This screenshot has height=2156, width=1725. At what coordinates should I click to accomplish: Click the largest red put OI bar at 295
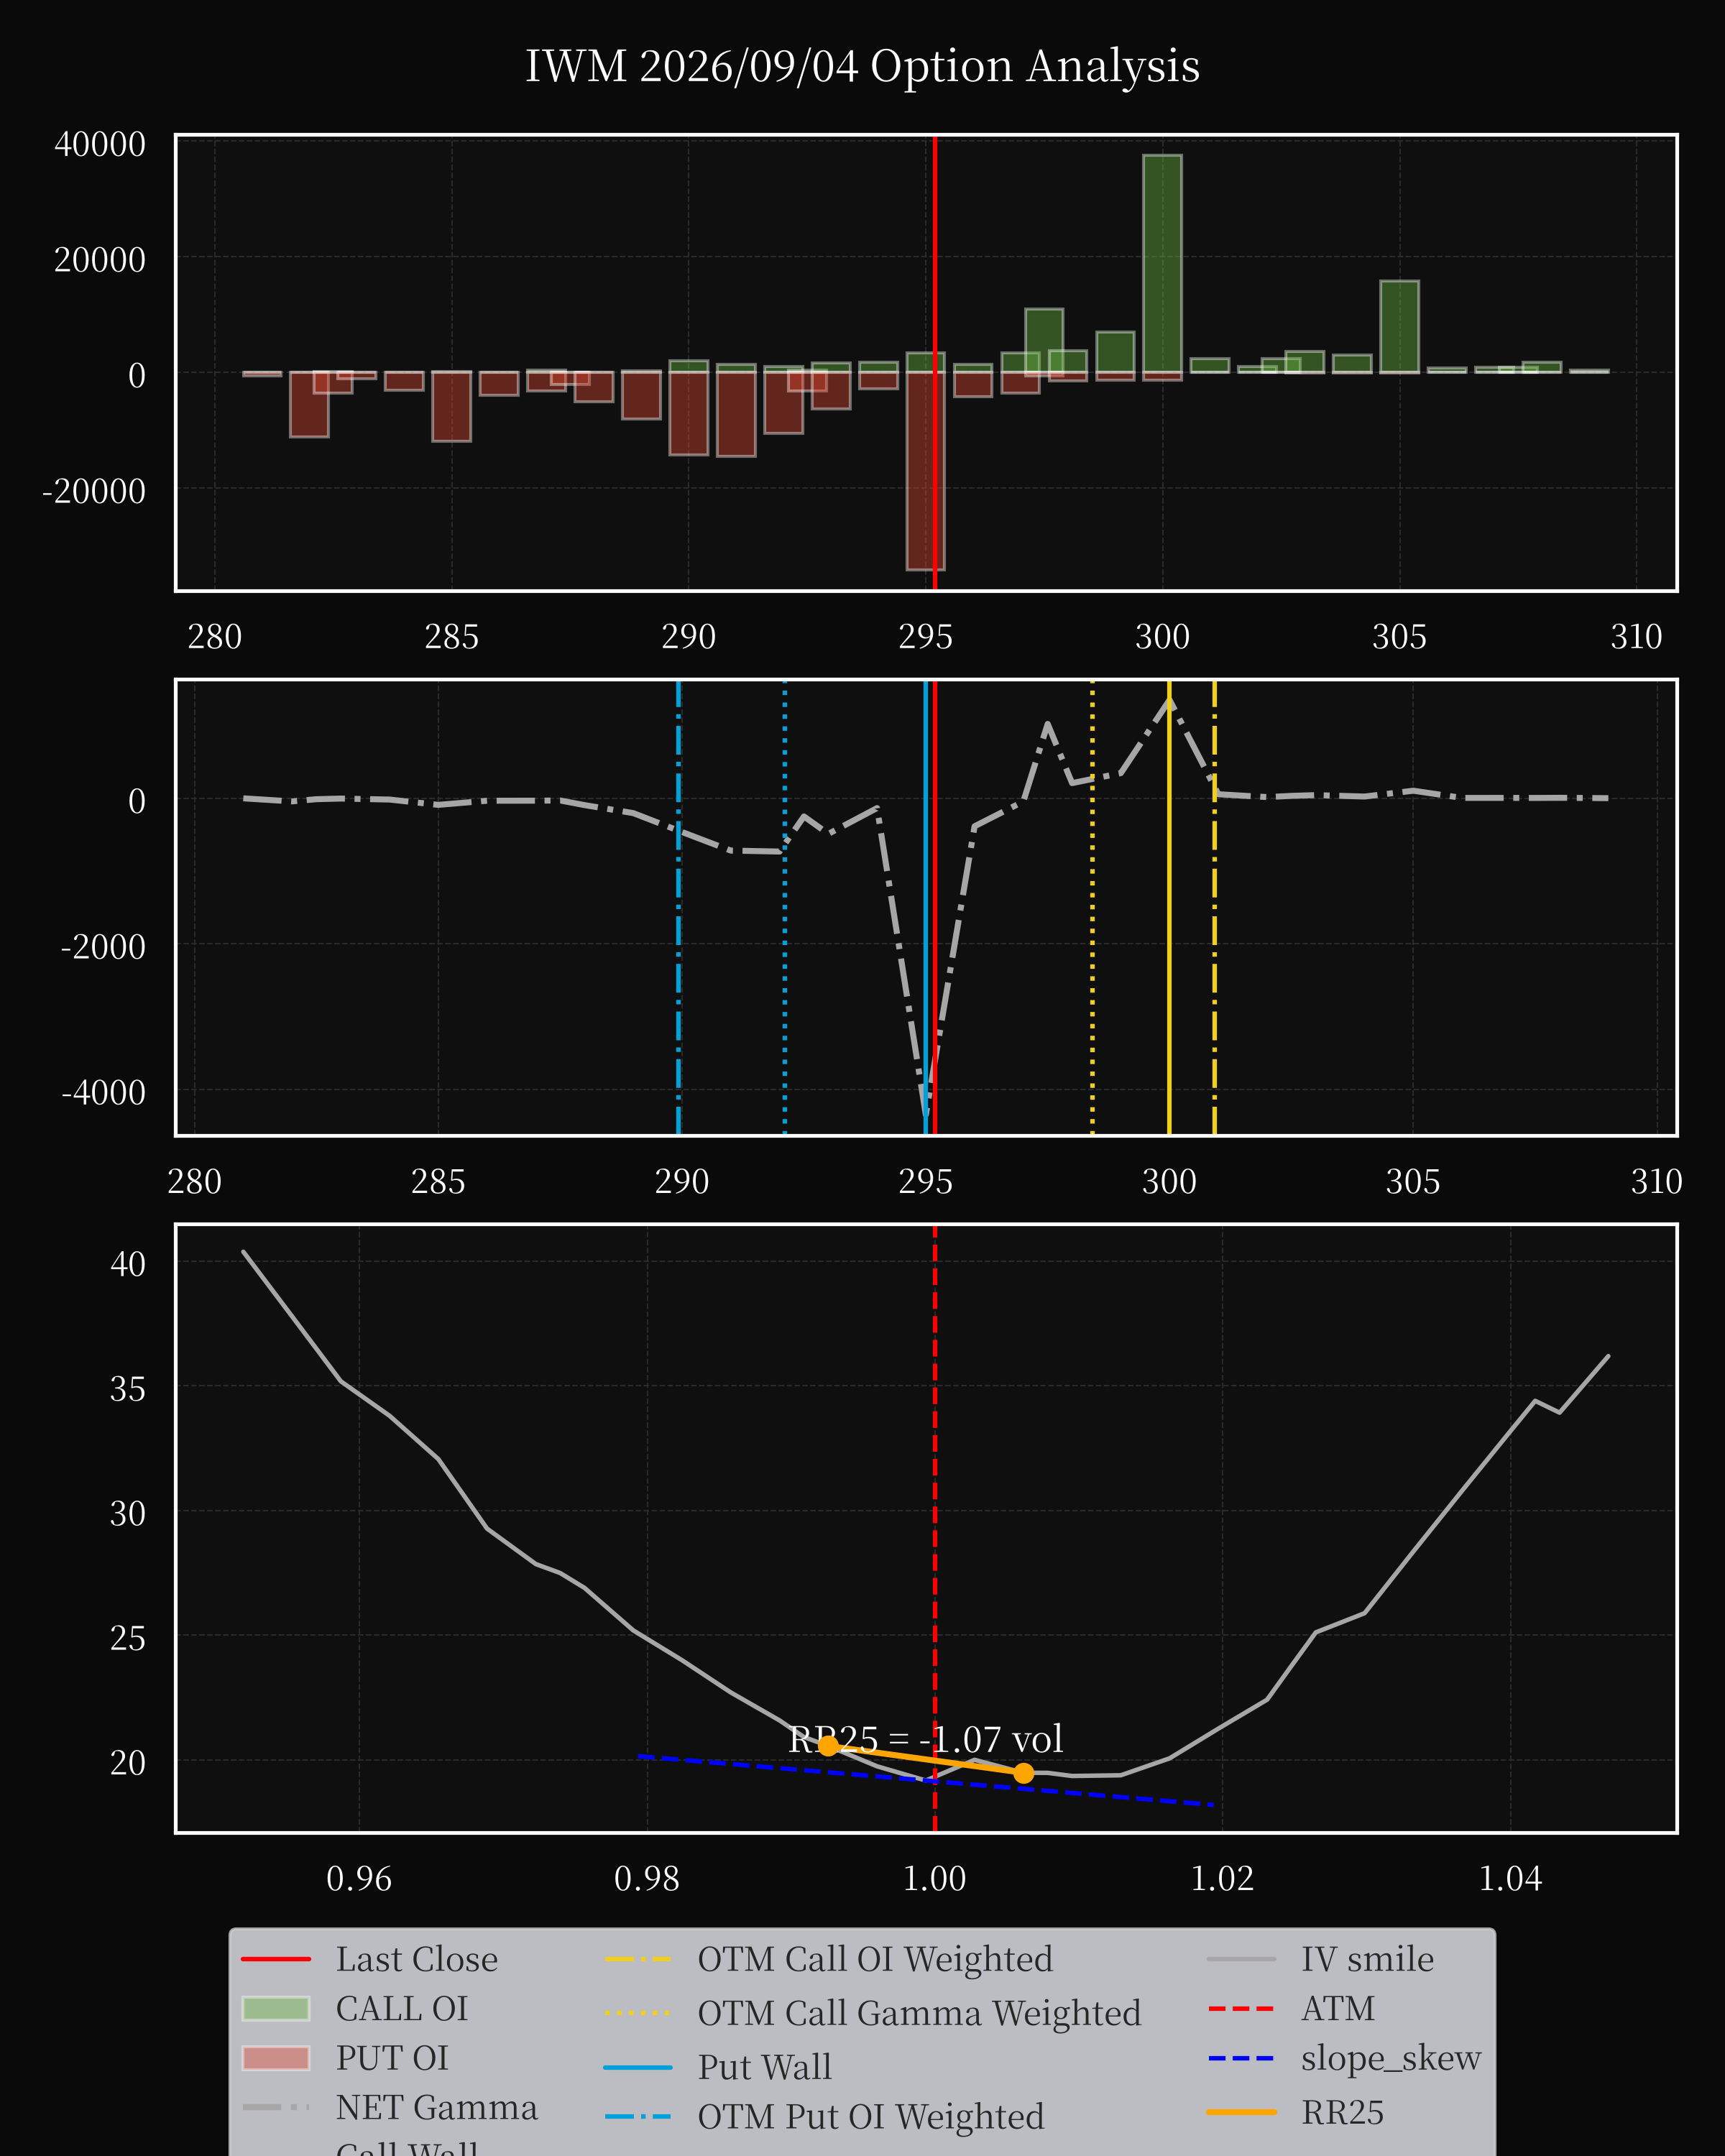click(x=925, y=471)
